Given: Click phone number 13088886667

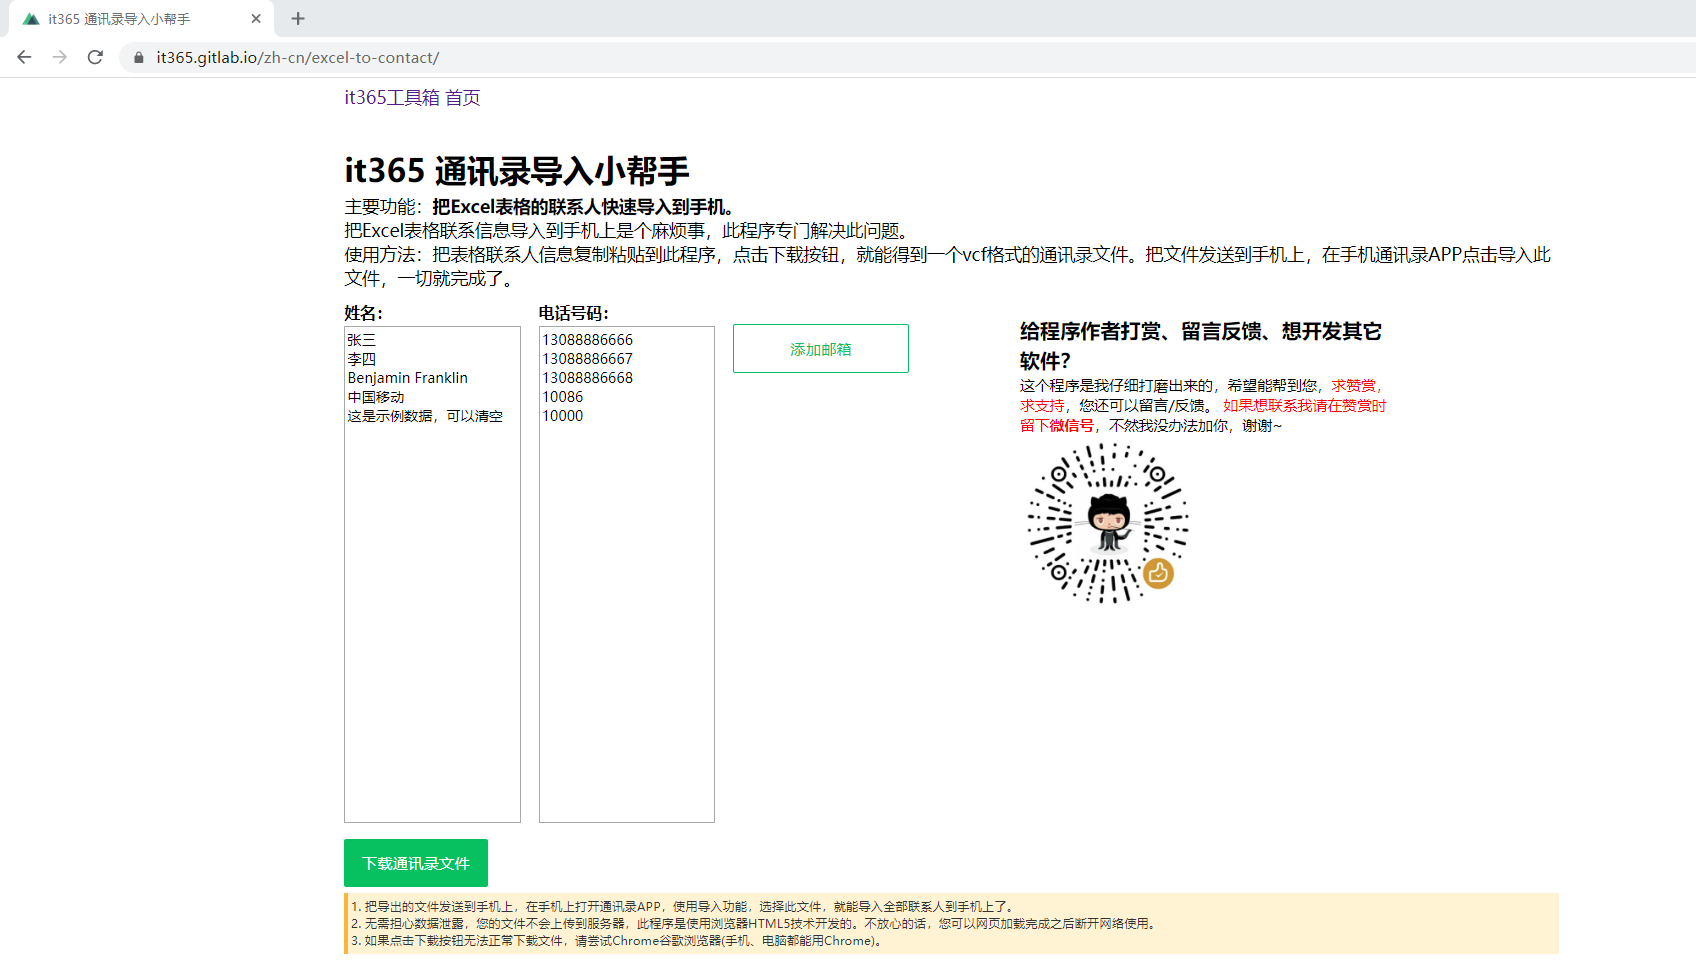Looking at the screenshot, I should [x=588, y=359].
